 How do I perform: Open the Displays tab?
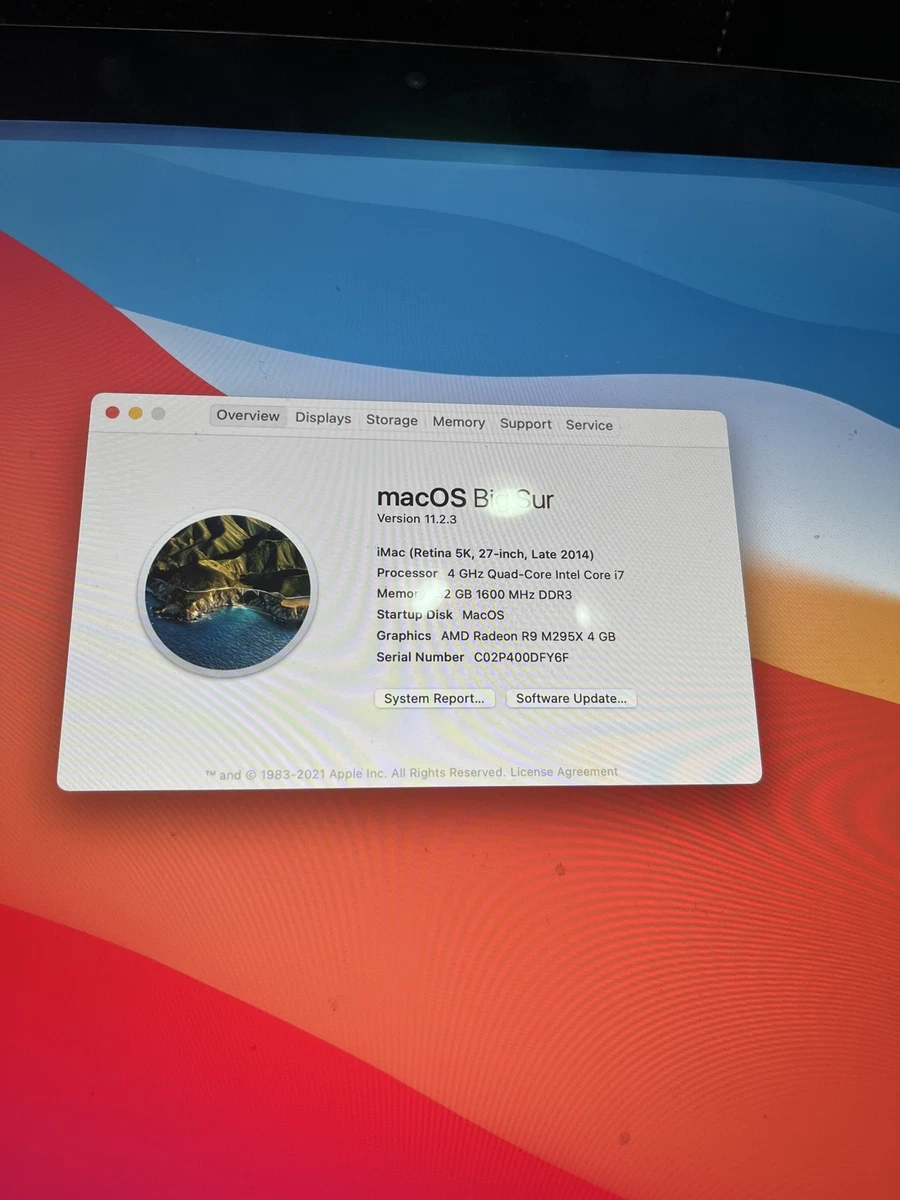(323, 418)
